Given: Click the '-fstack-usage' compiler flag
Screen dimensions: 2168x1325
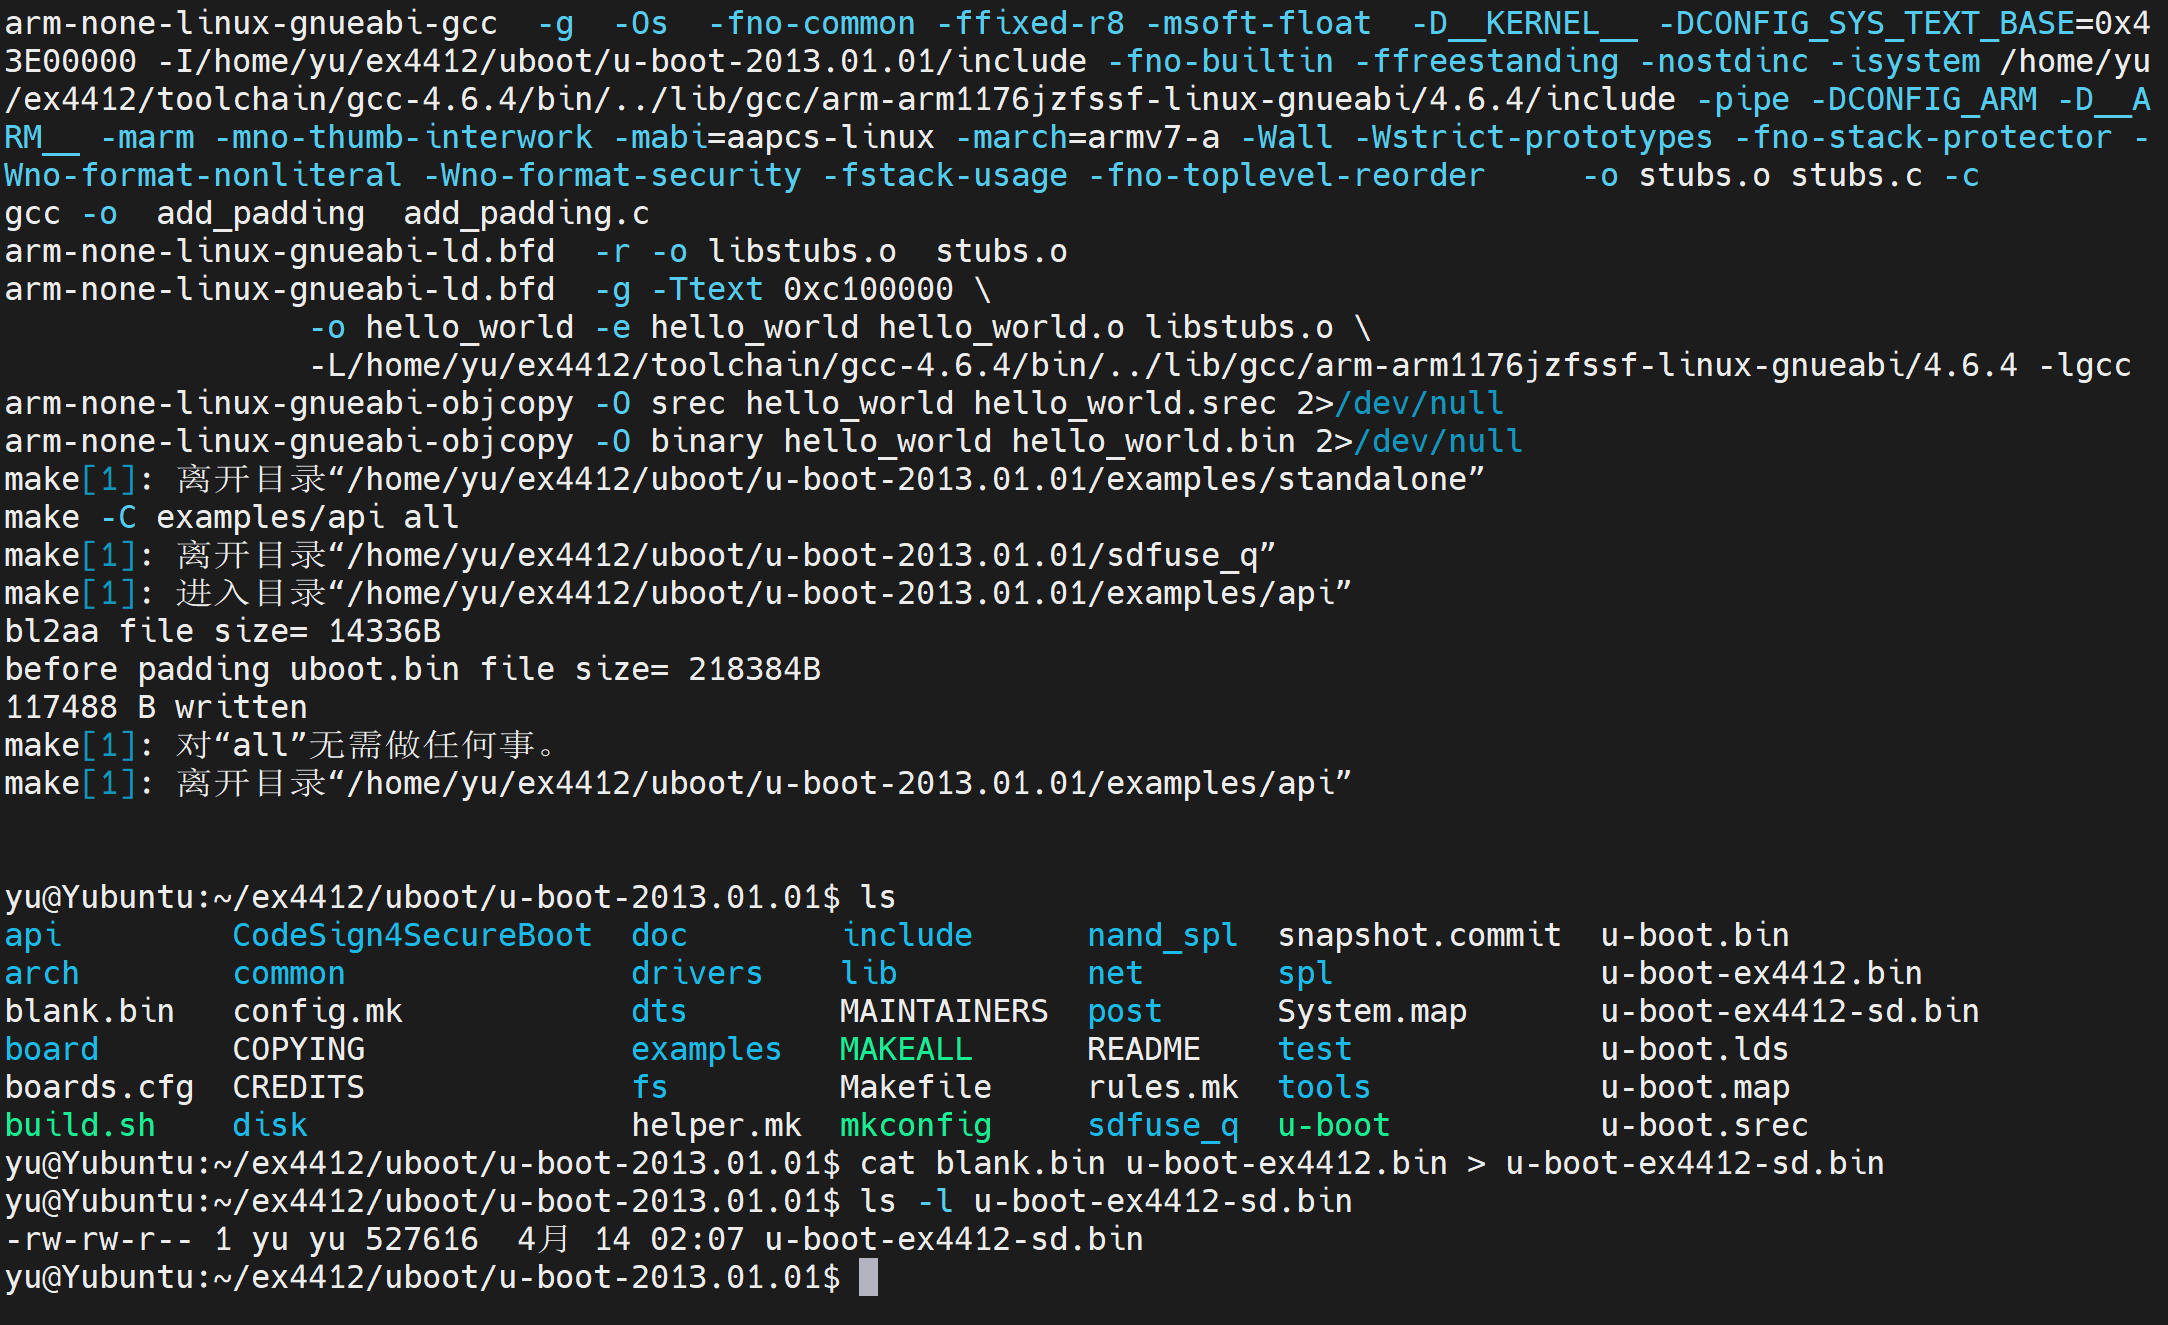Looking at the screenshot, I should [x=944, y=175].
